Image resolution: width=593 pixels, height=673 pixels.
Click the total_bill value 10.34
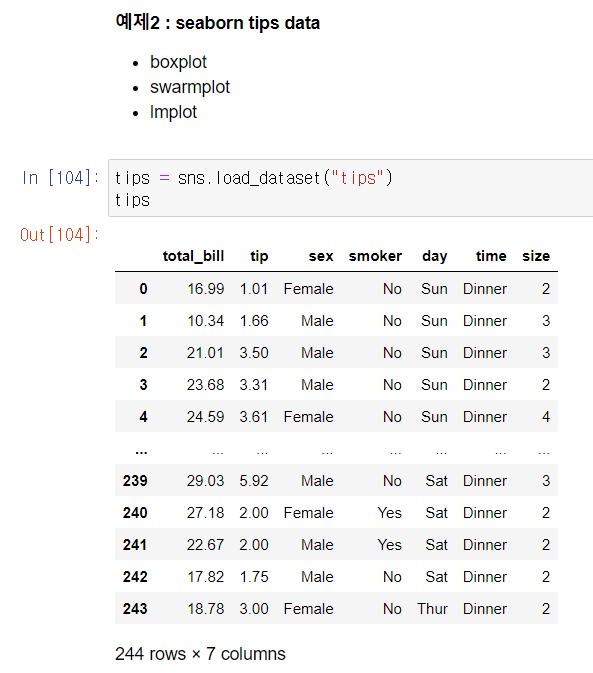pos(206,321)
